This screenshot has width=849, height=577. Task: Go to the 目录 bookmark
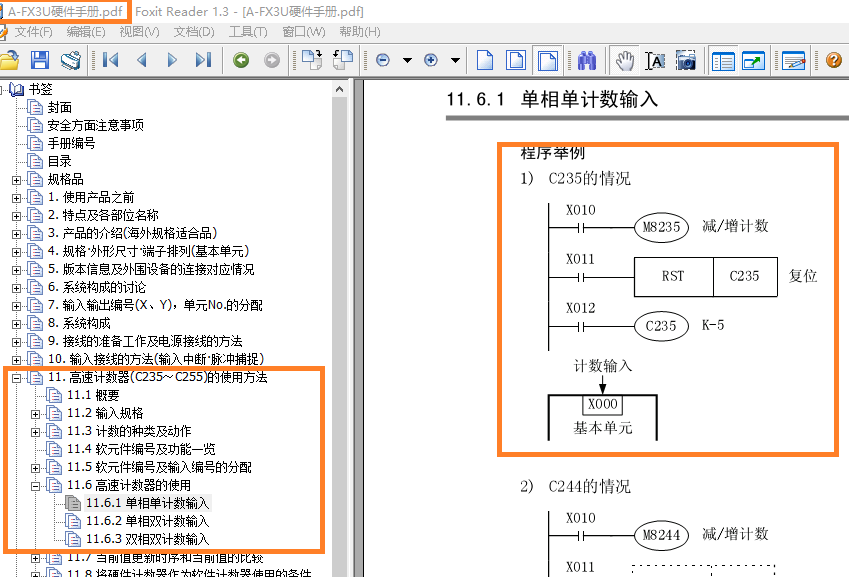tap(60, 161)
